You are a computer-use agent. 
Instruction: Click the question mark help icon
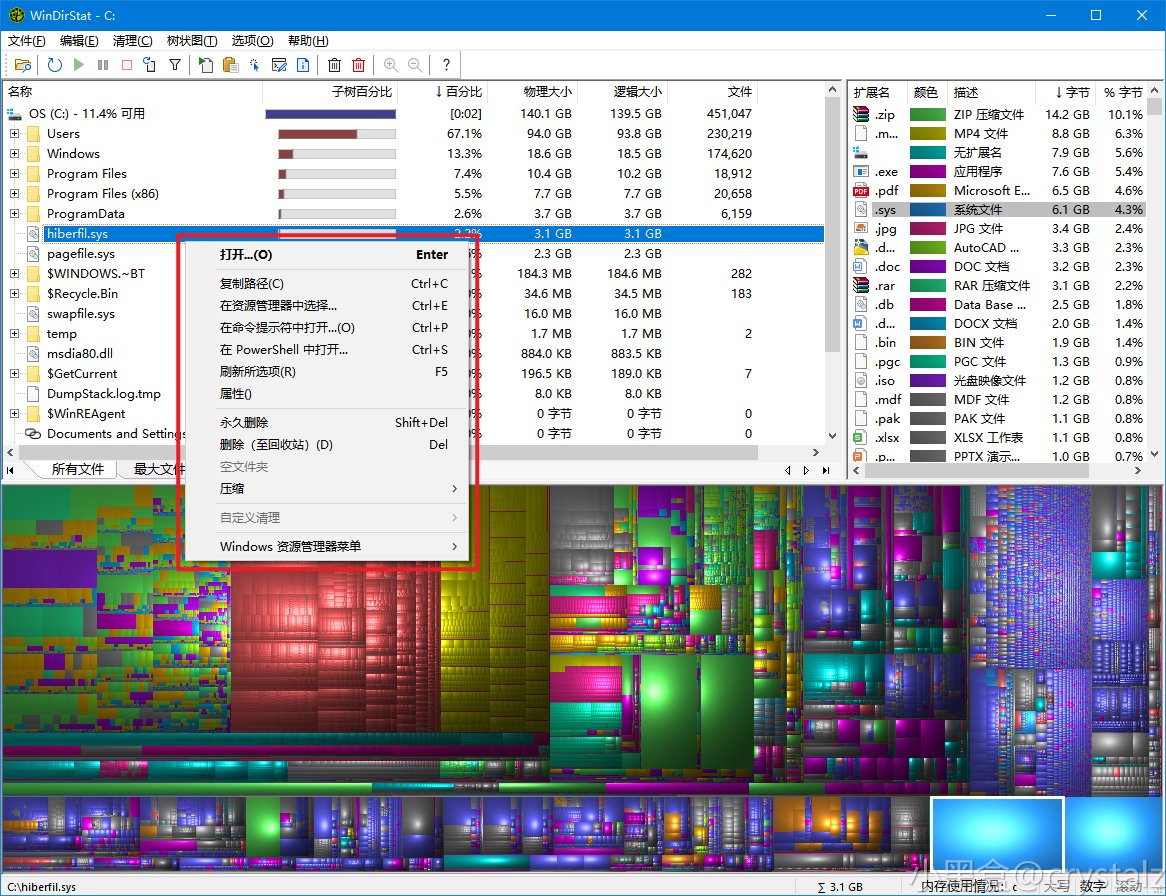coord(446,65)
